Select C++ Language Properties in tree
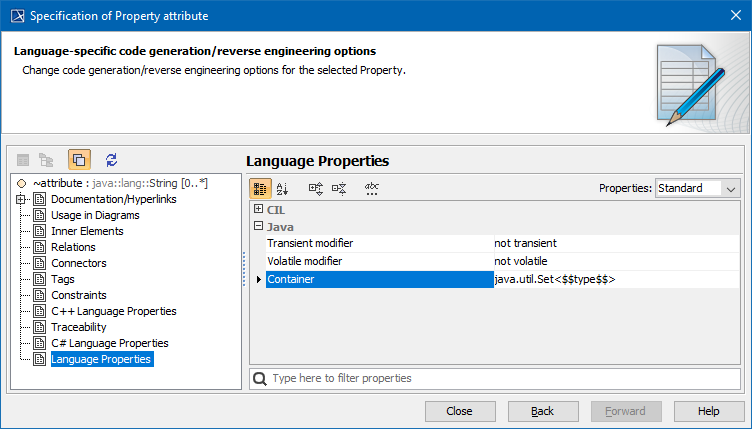Image resolution: width=752 pixels, height=429 pixels. (x=113, y=311)
